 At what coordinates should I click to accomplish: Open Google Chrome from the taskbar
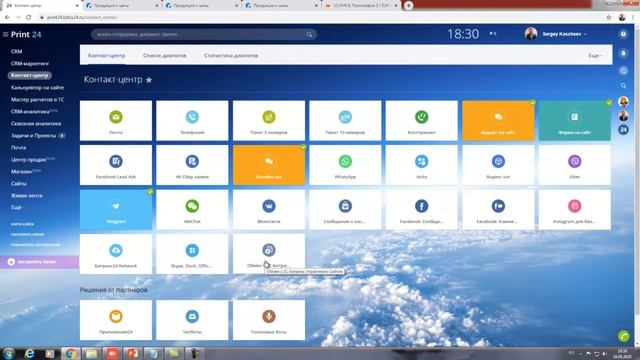[x=70, y=353]
